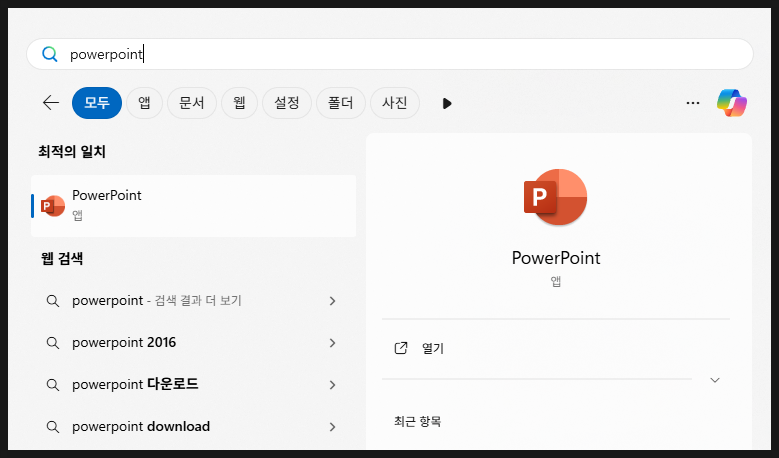
Task: Click the search magnifier icon in search box
Action: point(50,54)
